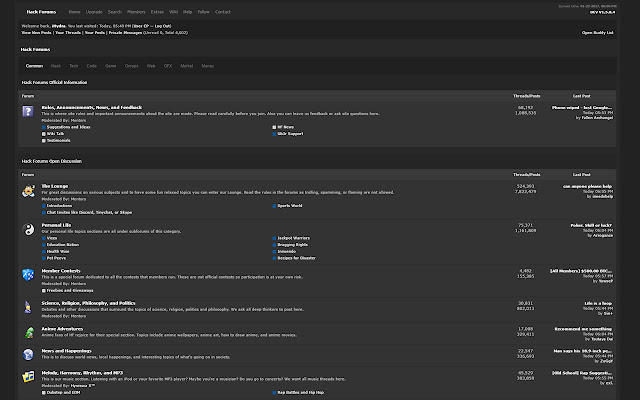The image size is (640, 400).
Task: Switch to the Hack tab
Action: point(56,66)
